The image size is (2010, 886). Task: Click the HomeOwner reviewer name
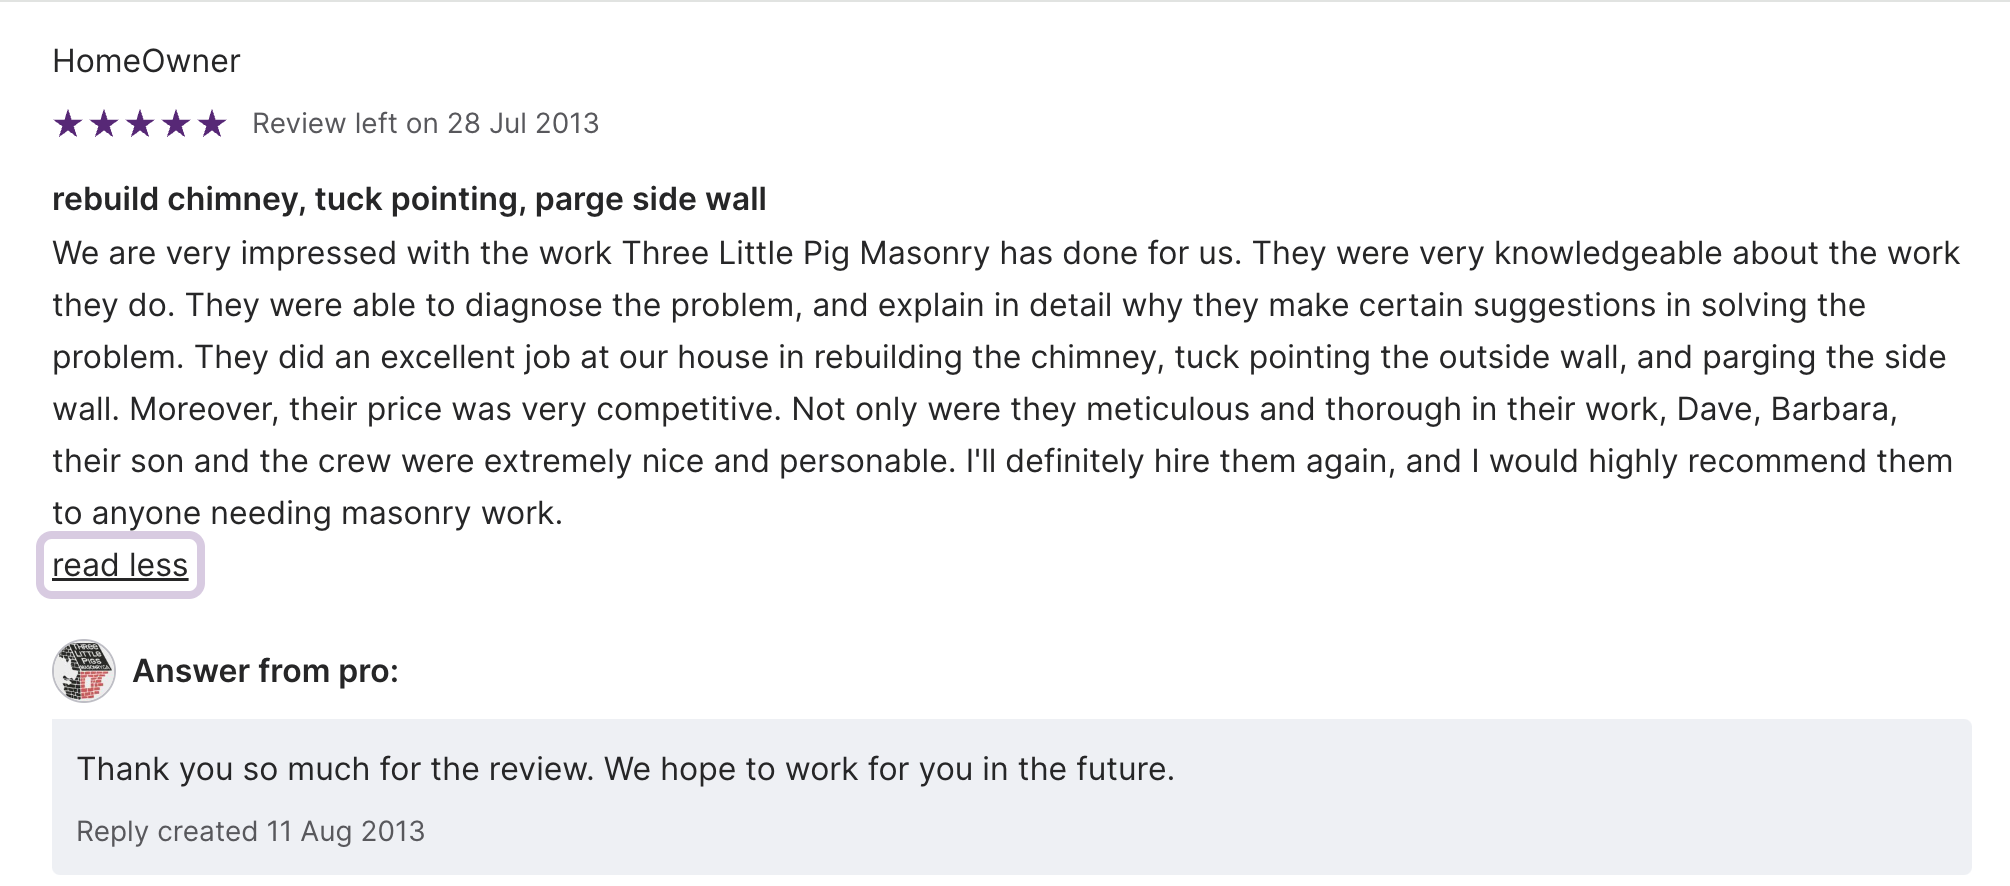[146, 61]
